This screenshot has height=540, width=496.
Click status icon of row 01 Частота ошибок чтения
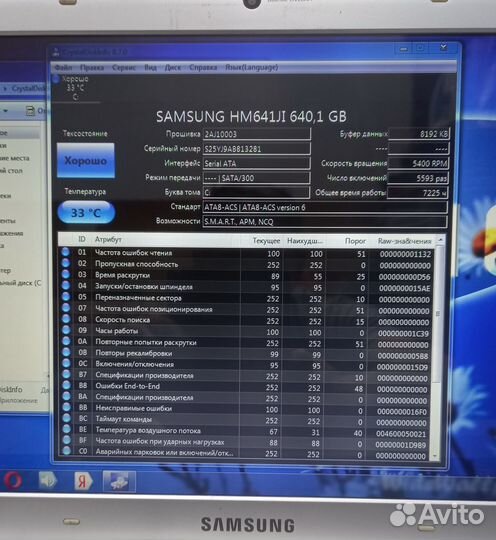point(65,252)
